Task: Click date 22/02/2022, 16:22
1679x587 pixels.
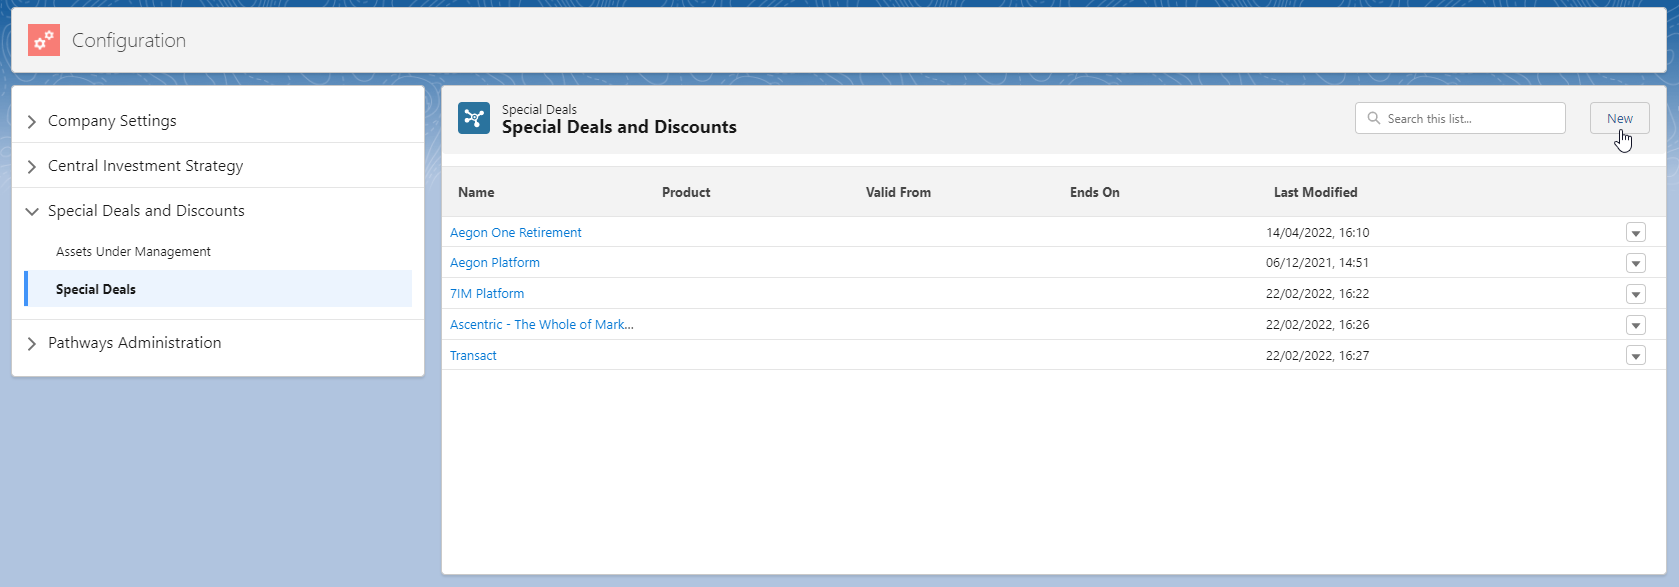Action: pos(1318,294)
